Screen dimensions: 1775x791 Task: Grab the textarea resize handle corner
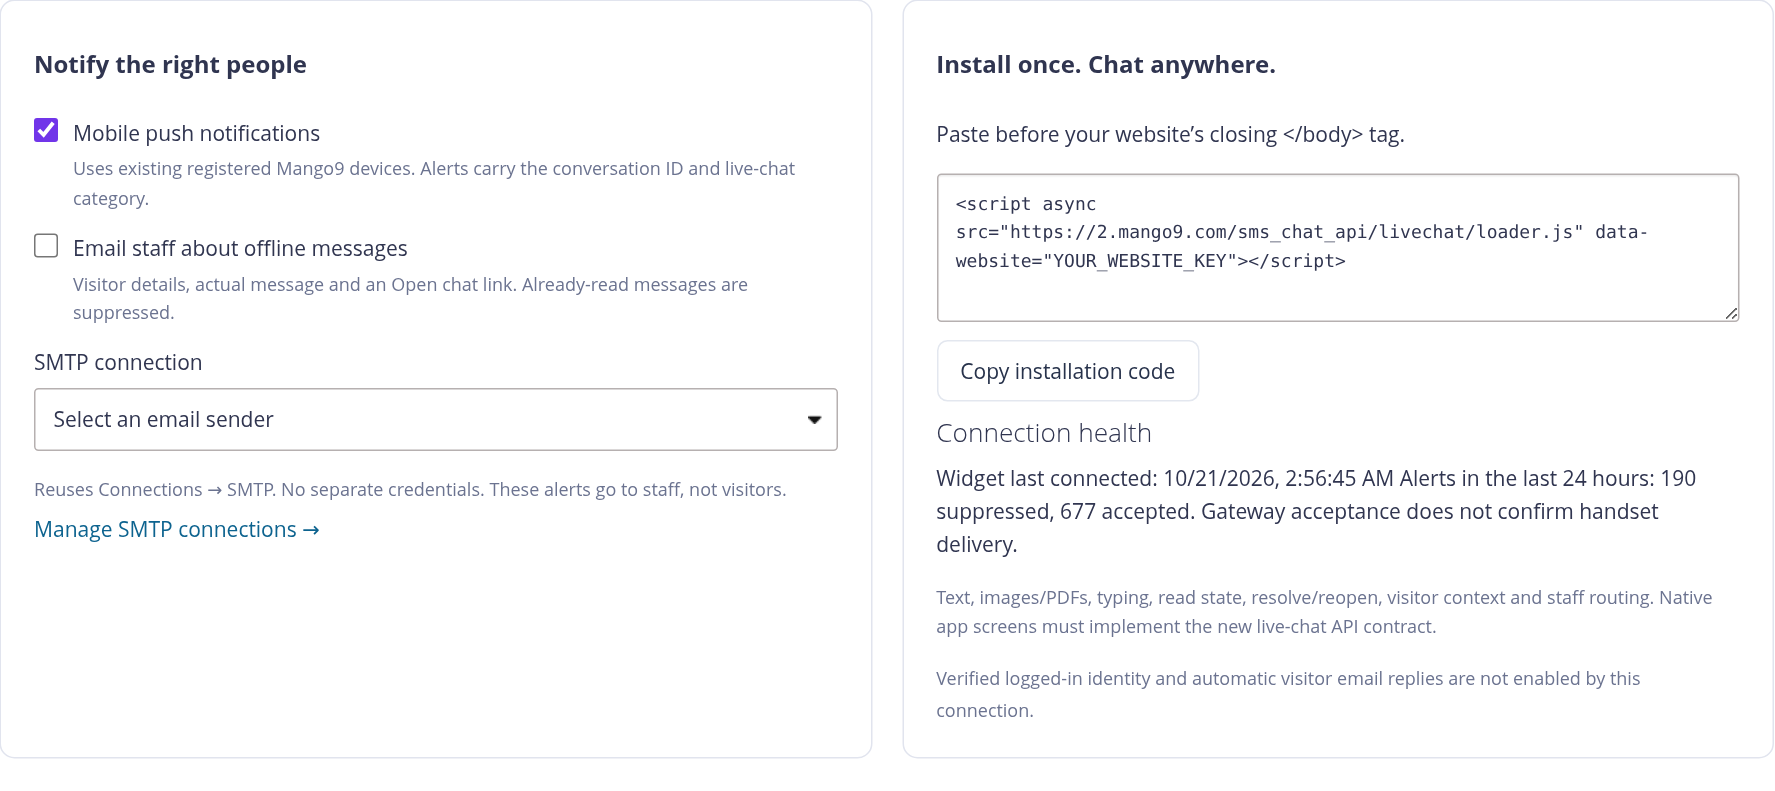coord(1731,313)
